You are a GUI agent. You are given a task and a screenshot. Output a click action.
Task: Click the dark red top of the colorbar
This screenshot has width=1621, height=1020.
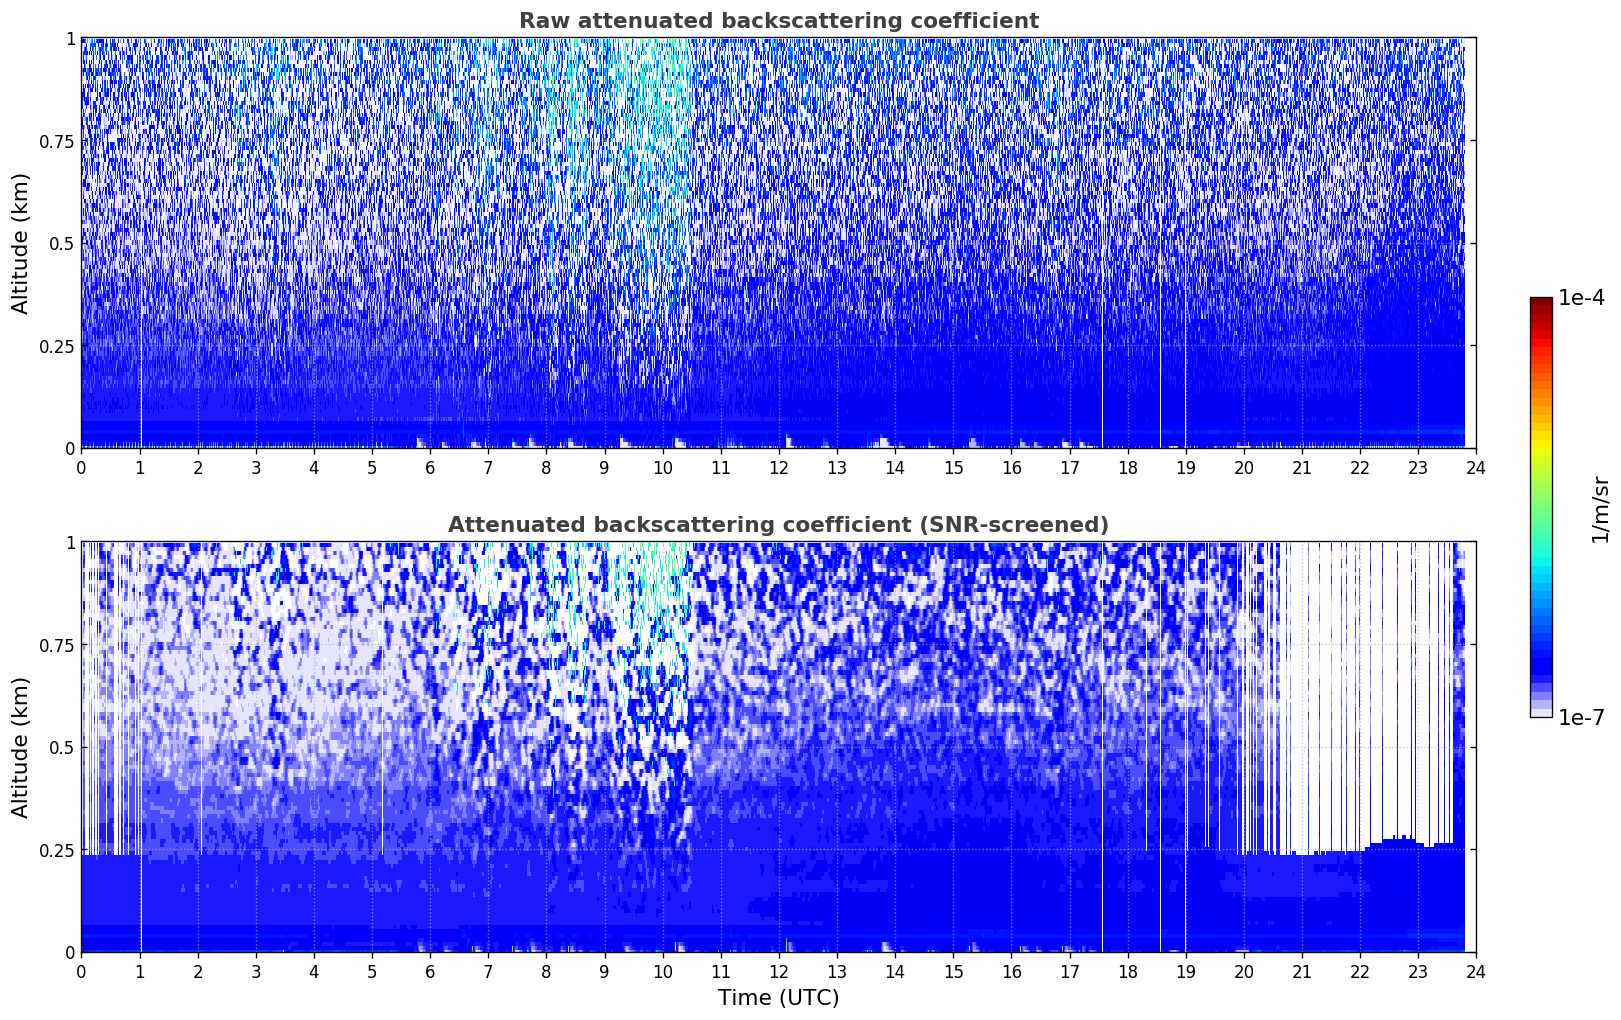coord(1541,302)
